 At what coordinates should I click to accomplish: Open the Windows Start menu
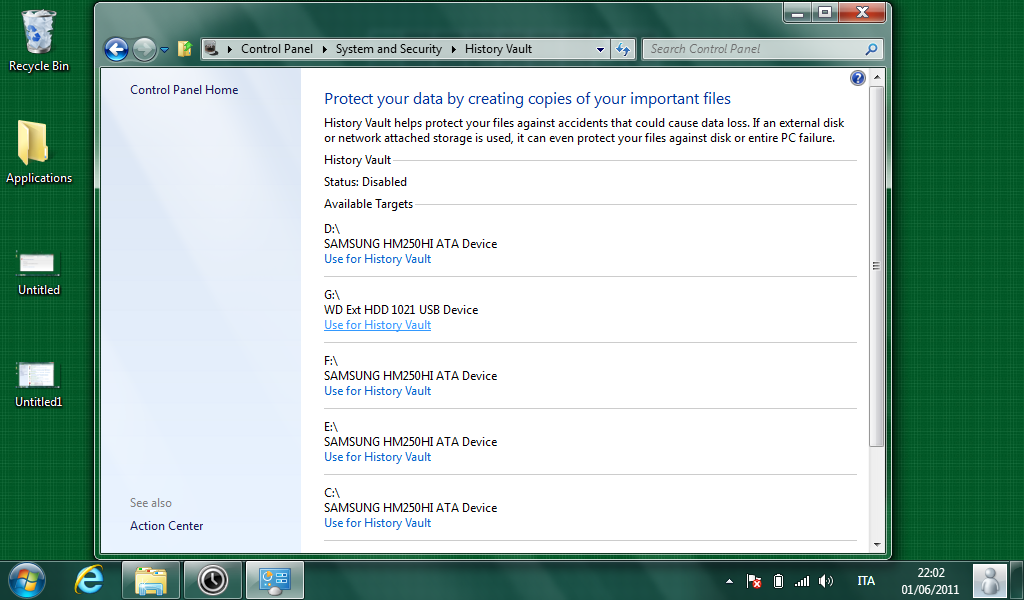pyautogui.click(x=27, y=580)
